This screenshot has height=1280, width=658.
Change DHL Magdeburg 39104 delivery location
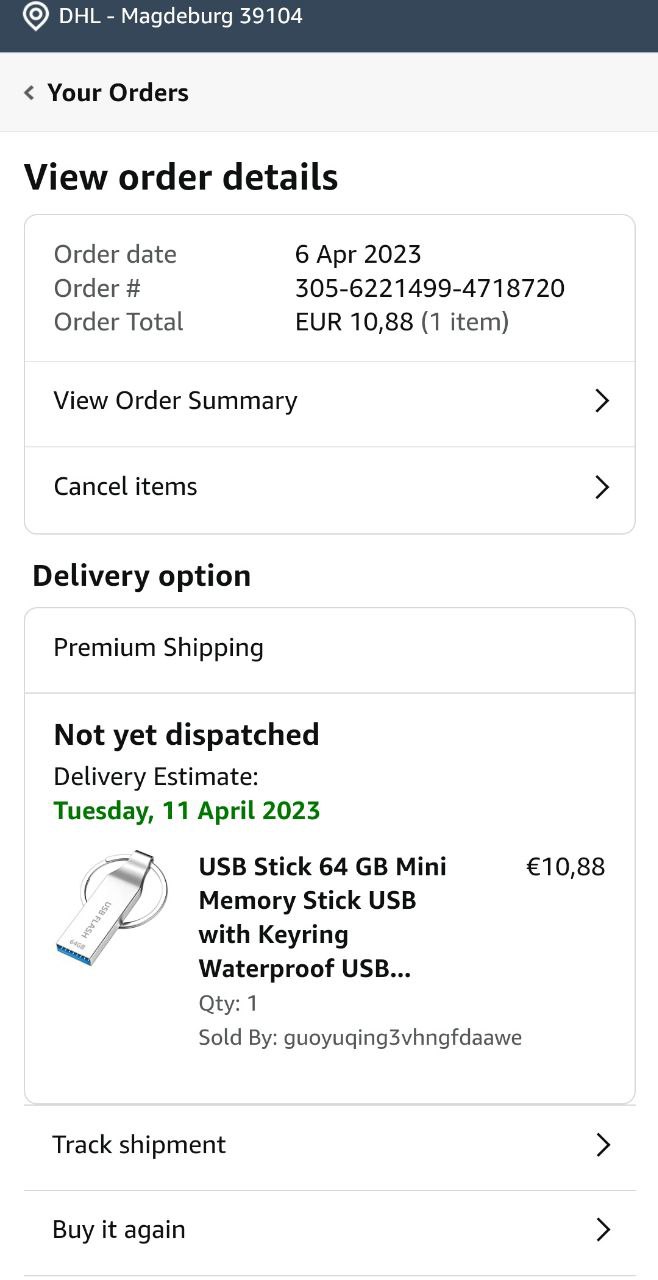click(180, 17)
